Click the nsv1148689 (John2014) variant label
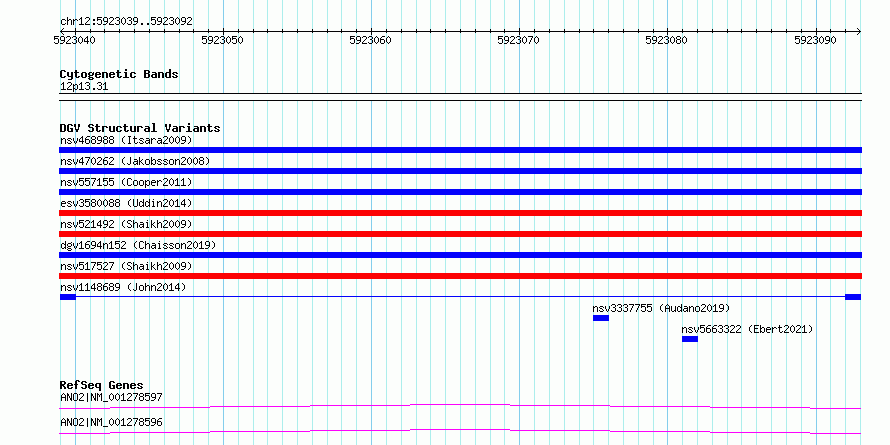 click(x=123, y=287)
